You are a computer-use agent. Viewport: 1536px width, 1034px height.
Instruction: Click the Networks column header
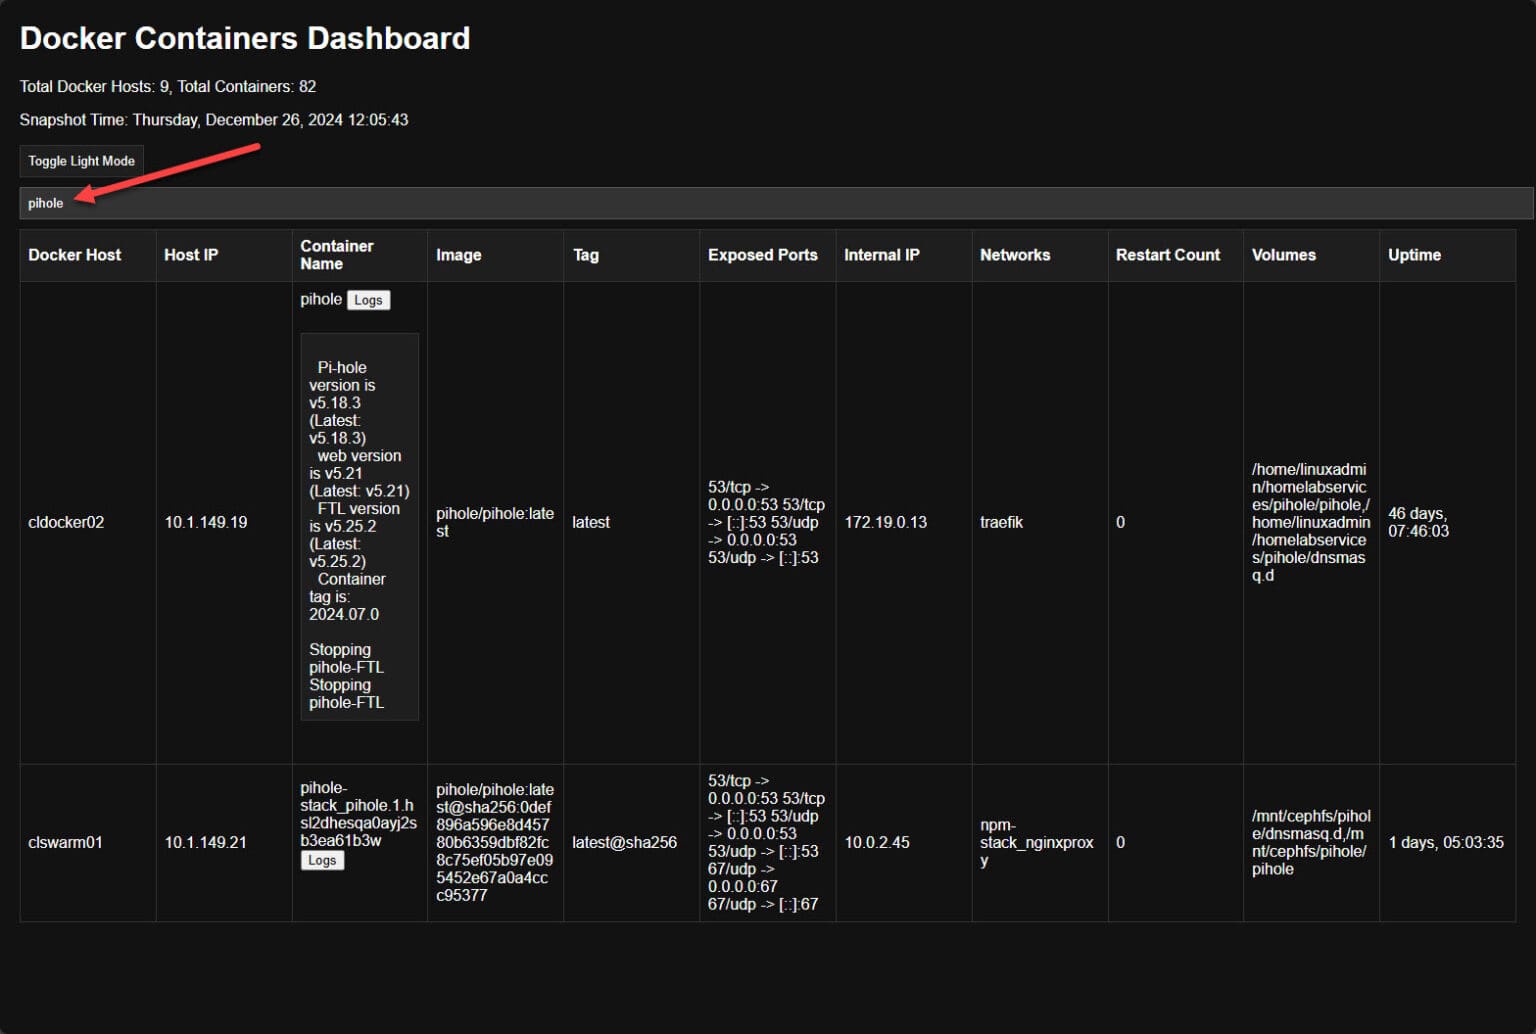point(1015,255)
